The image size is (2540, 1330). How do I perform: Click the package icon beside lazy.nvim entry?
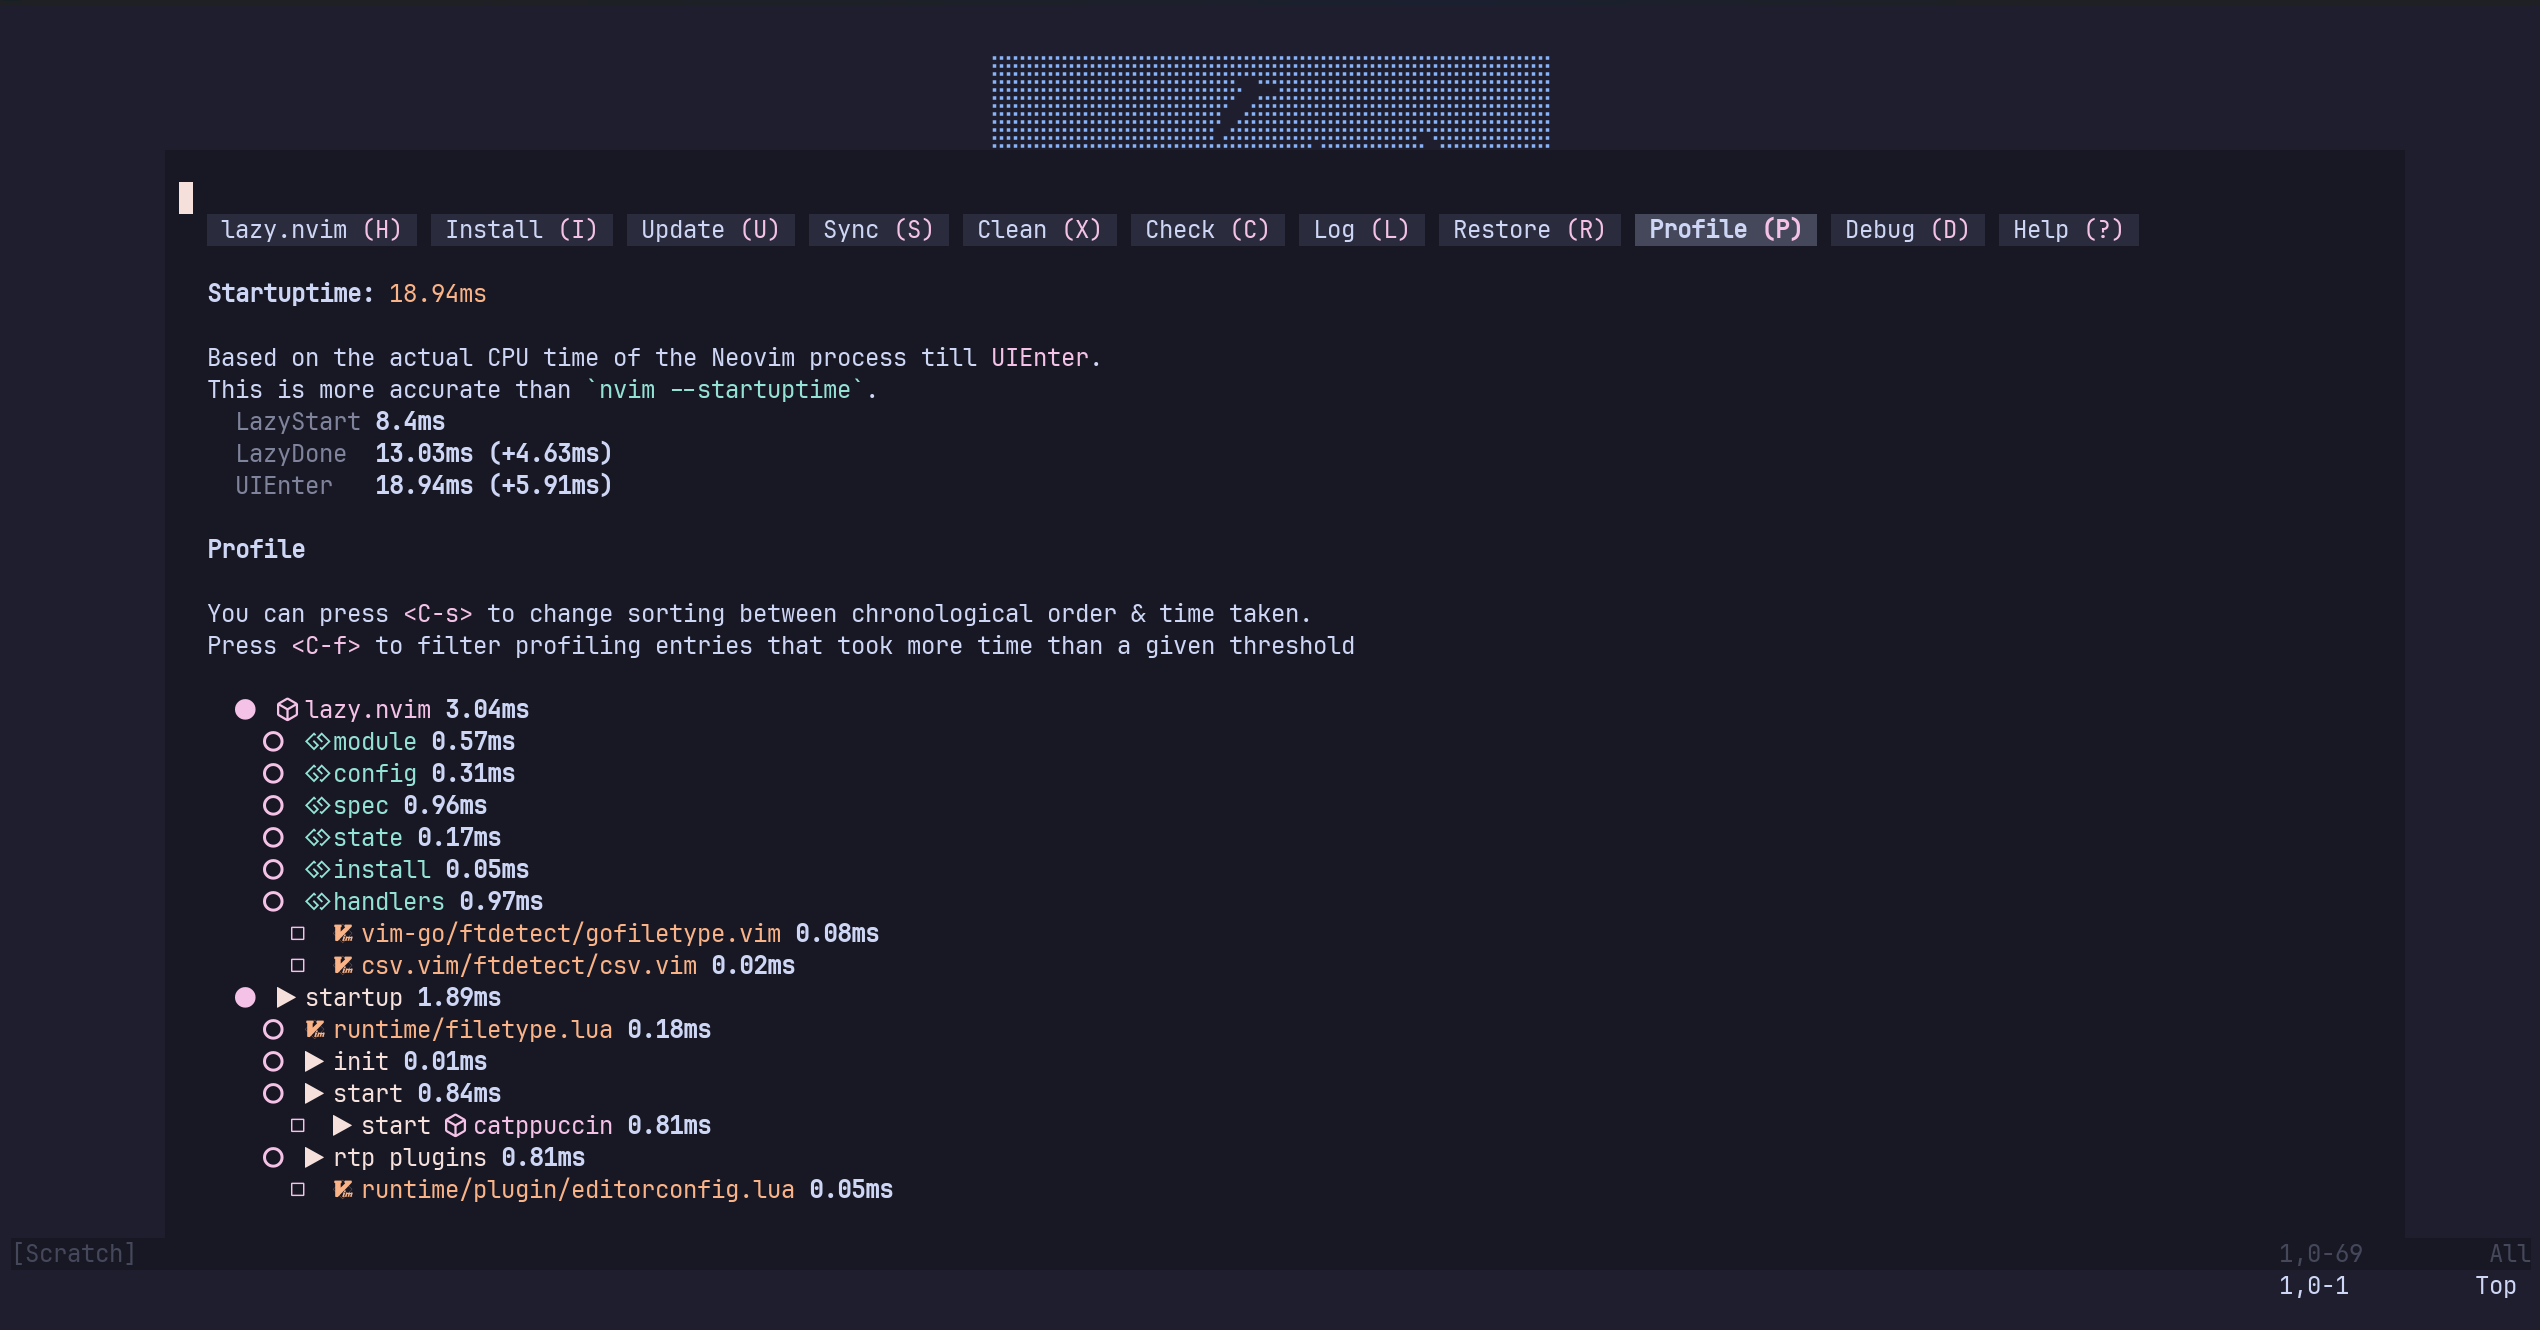click(287, 710)
